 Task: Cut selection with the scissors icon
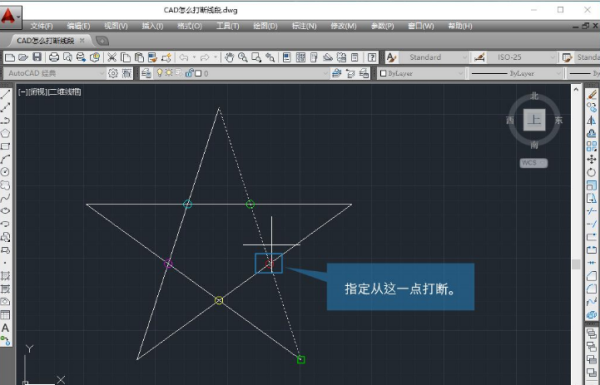click(x=112, y=57)
